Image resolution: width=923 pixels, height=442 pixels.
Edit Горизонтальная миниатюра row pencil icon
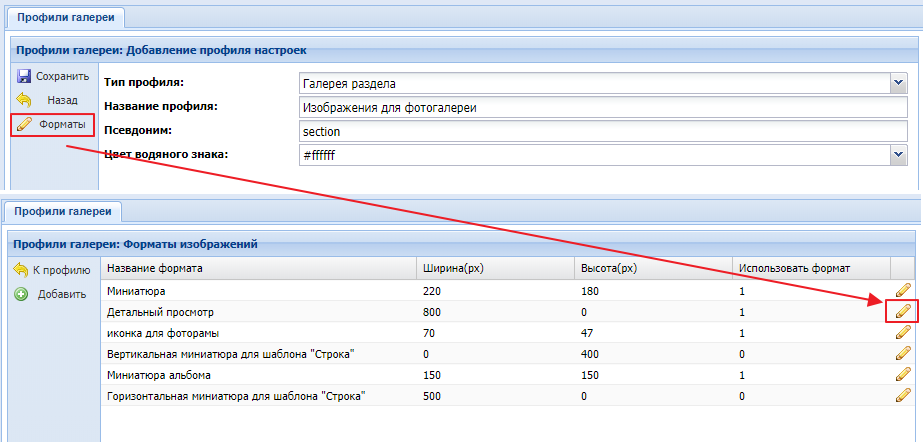[x=903, y=397]
